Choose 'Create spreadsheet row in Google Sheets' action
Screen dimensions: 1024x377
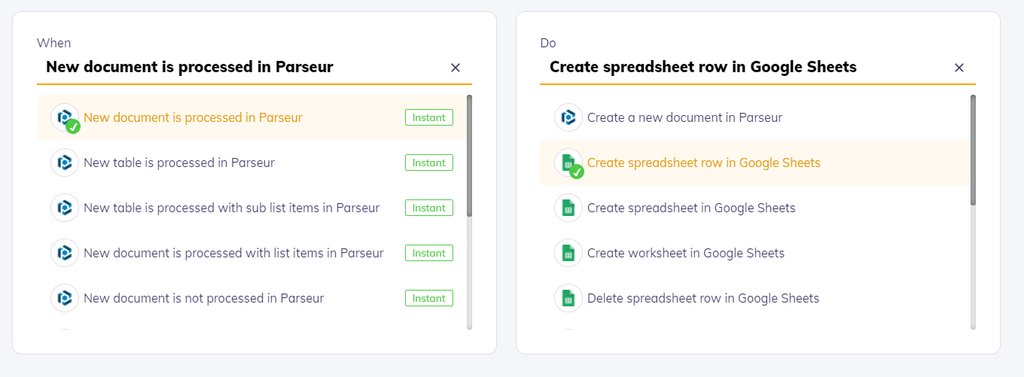click(754, 163)
